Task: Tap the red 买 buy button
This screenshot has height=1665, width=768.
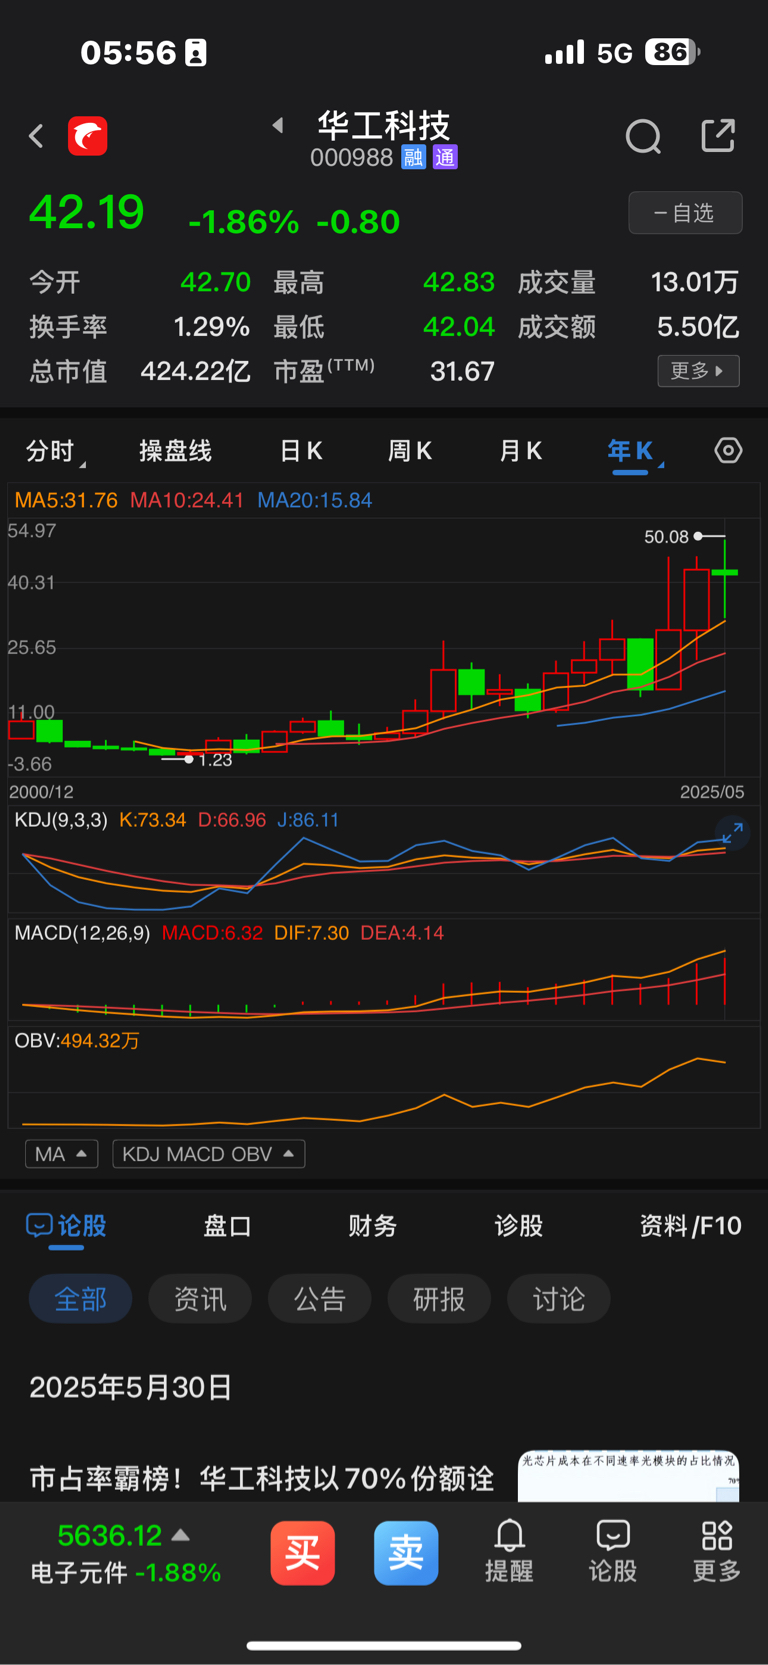Action: [302, 1553]
